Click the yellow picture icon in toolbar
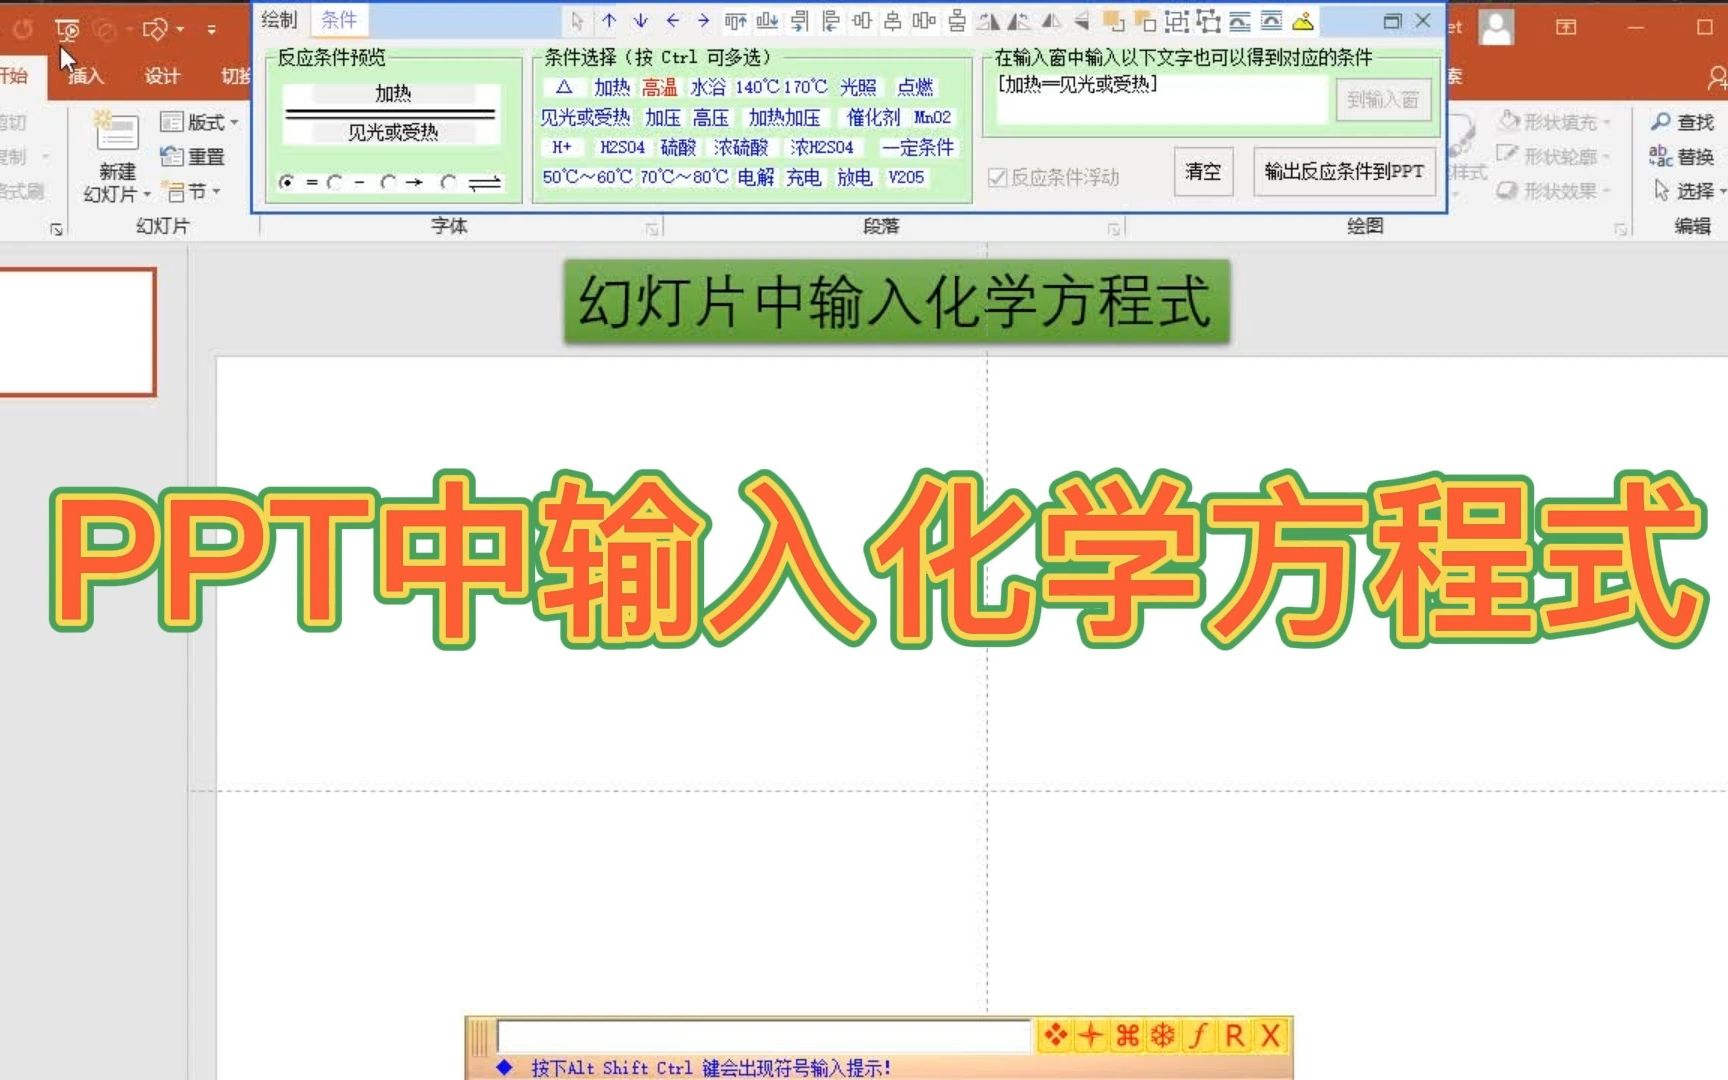The width and height of the screenshot is (1728, 1080). click(x=1303, y=20)
